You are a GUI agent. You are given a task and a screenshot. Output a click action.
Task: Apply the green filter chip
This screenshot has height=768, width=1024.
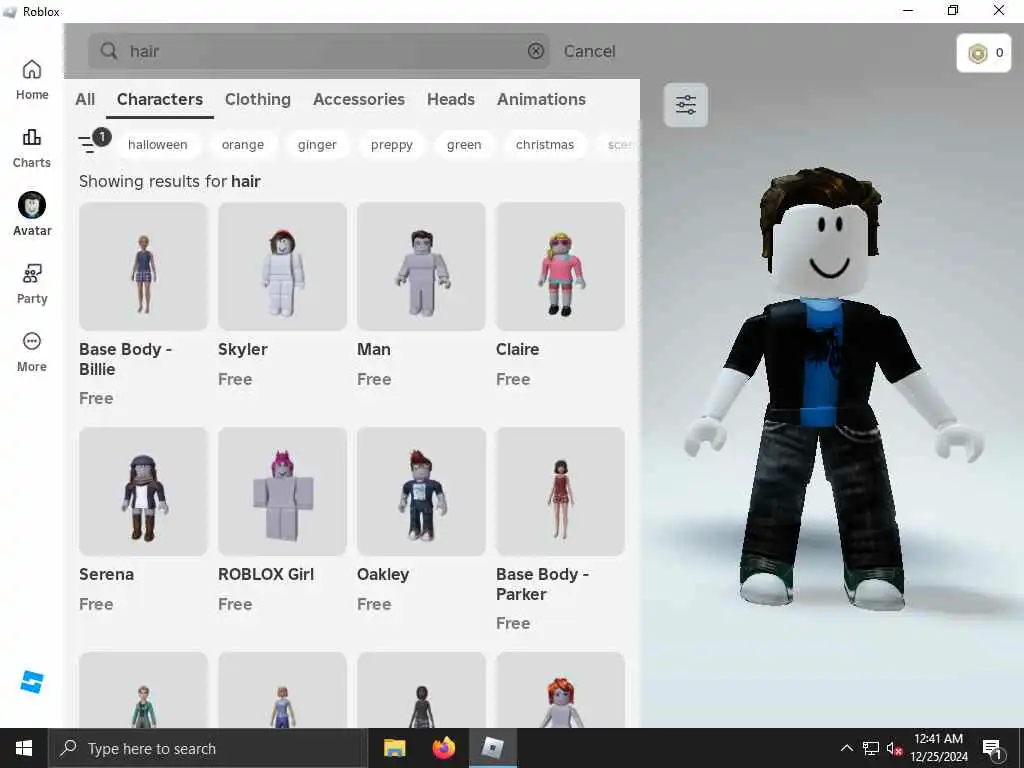(464, 144)
